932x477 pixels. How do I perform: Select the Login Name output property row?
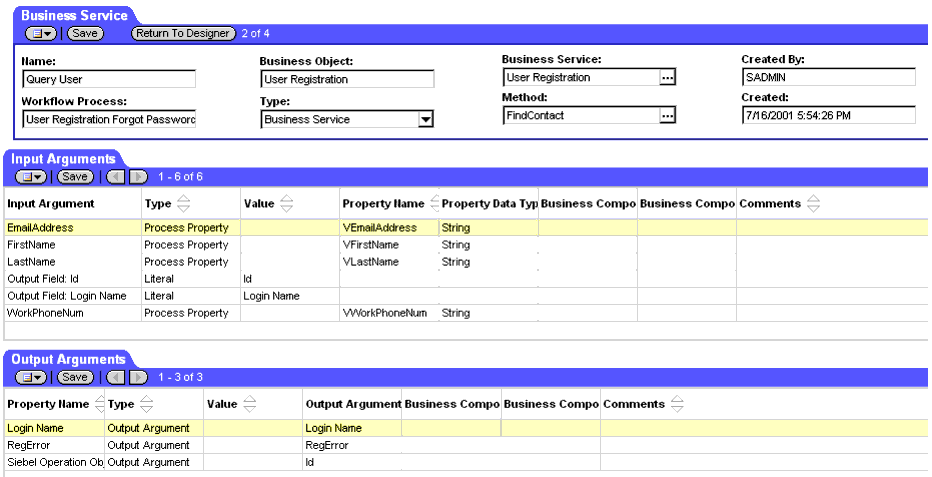[466, 428]
